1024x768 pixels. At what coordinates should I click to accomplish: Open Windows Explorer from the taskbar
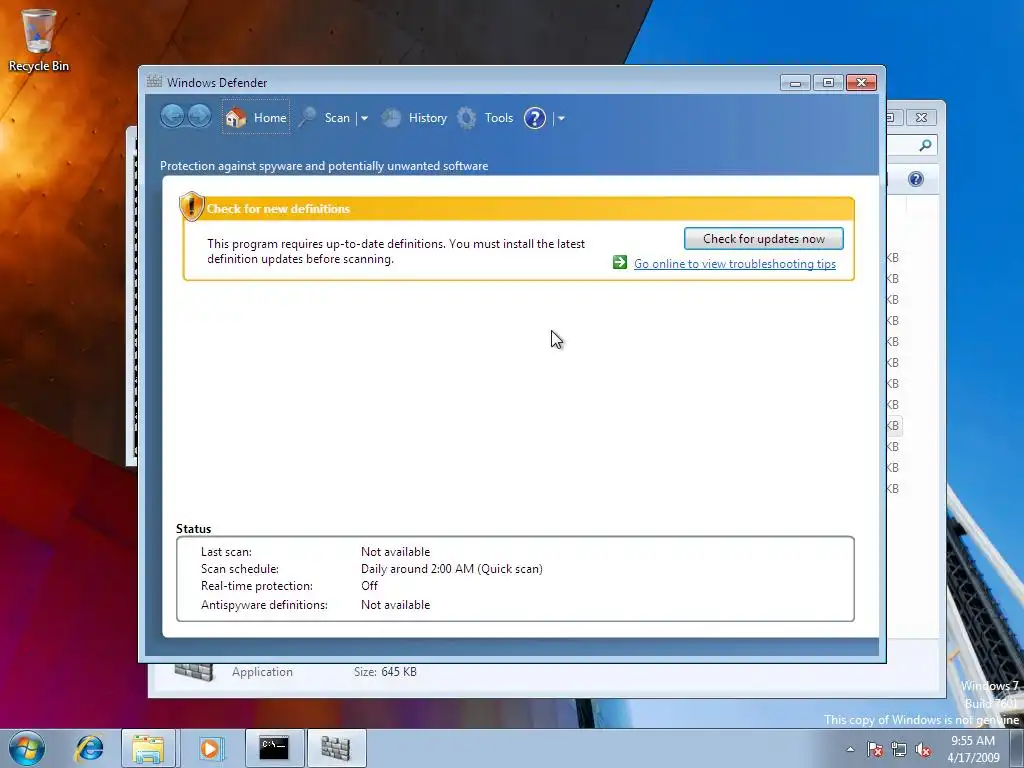(x=148, y=748)
